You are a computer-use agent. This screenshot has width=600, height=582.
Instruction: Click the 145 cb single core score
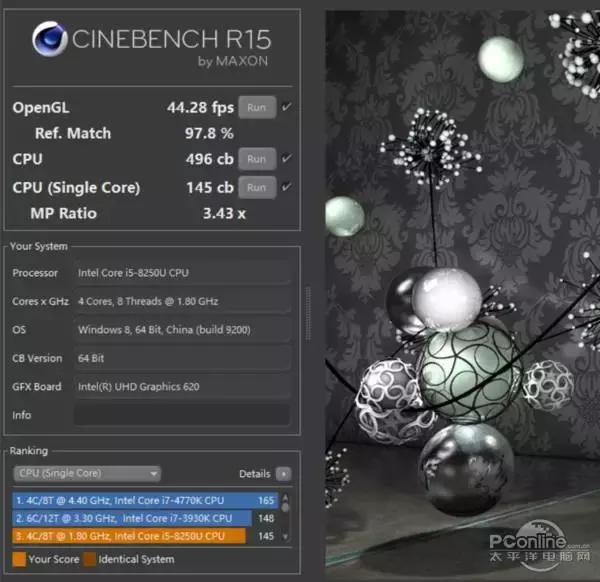tap(210, 188)
